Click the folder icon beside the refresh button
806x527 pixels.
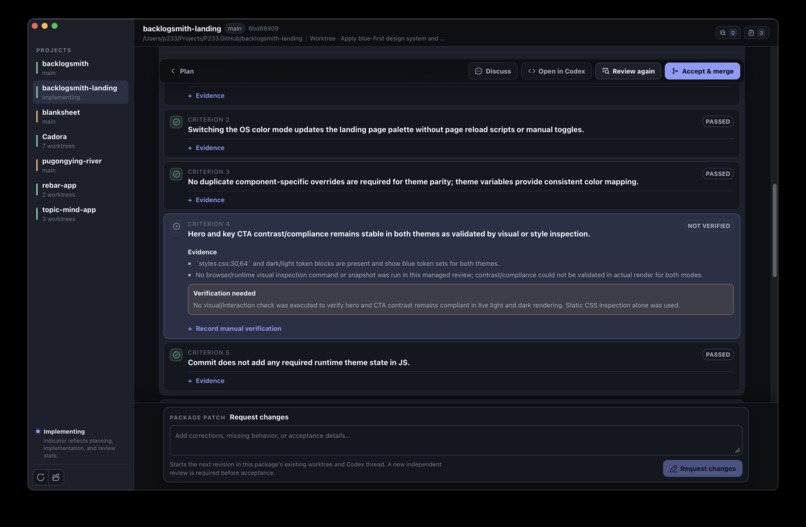point(56,477)
